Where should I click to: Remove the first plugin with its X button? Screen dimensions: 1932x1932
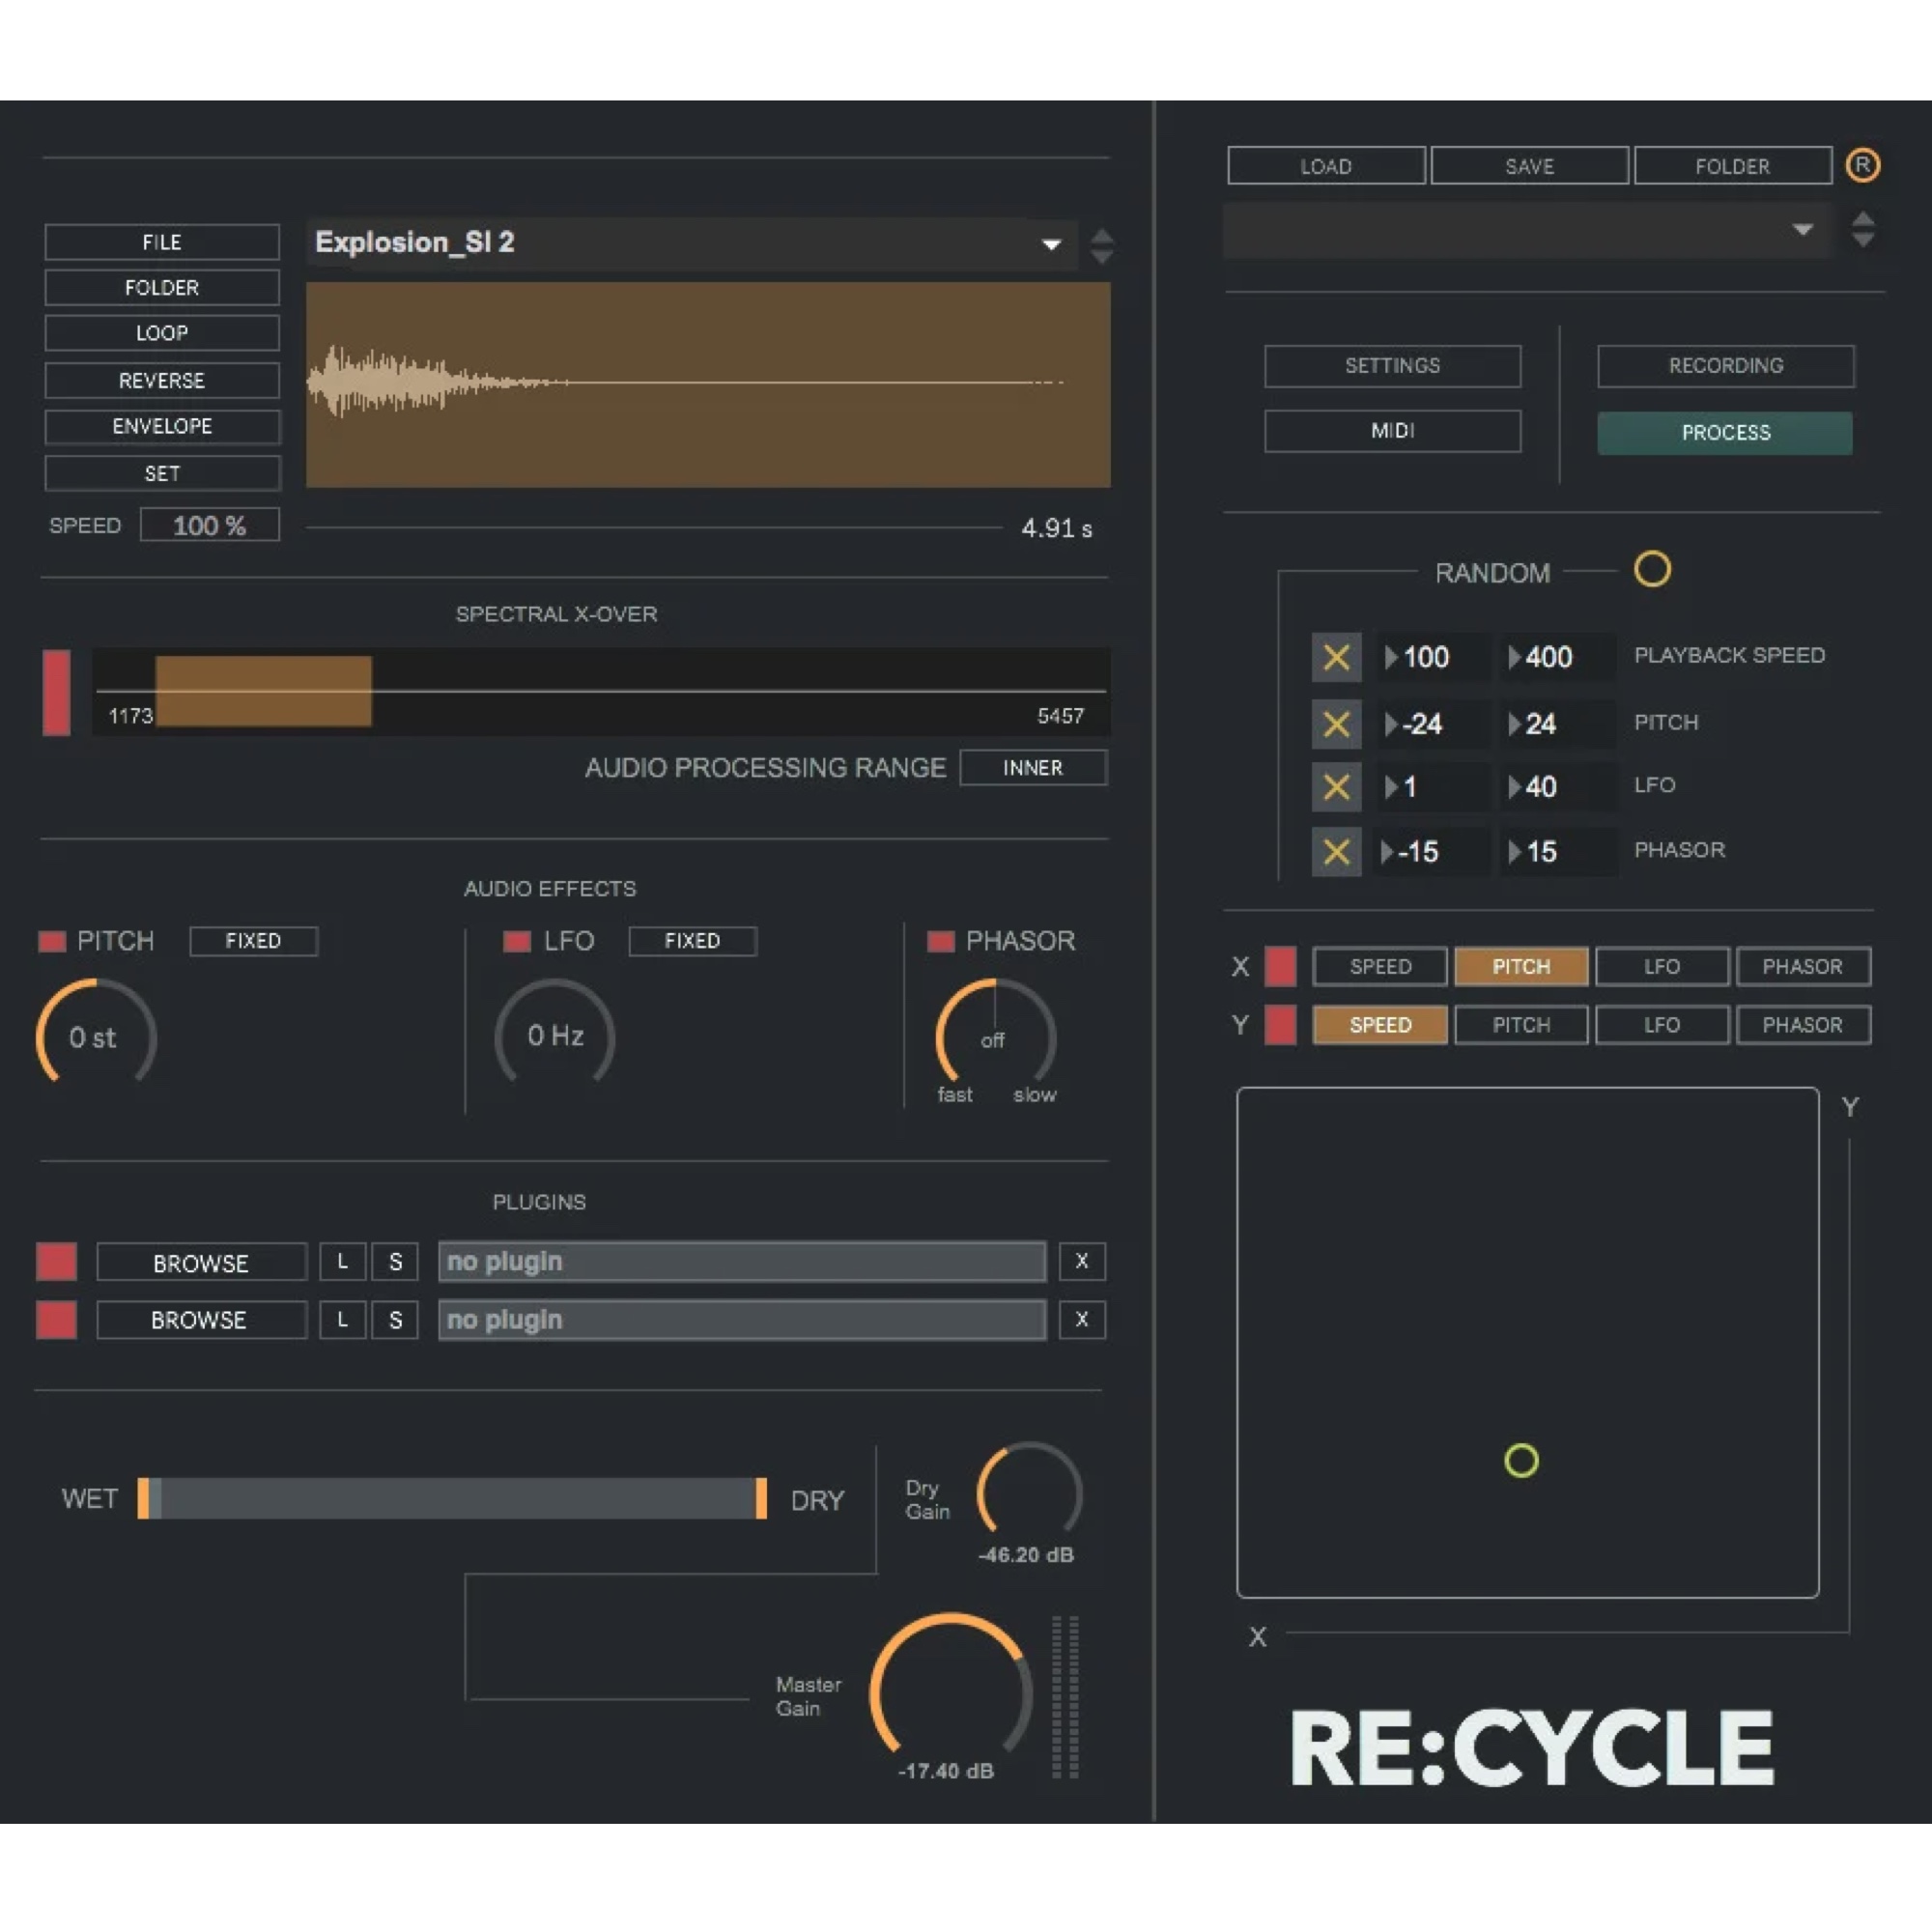pyautogui.click(x=1081, y=1261)
